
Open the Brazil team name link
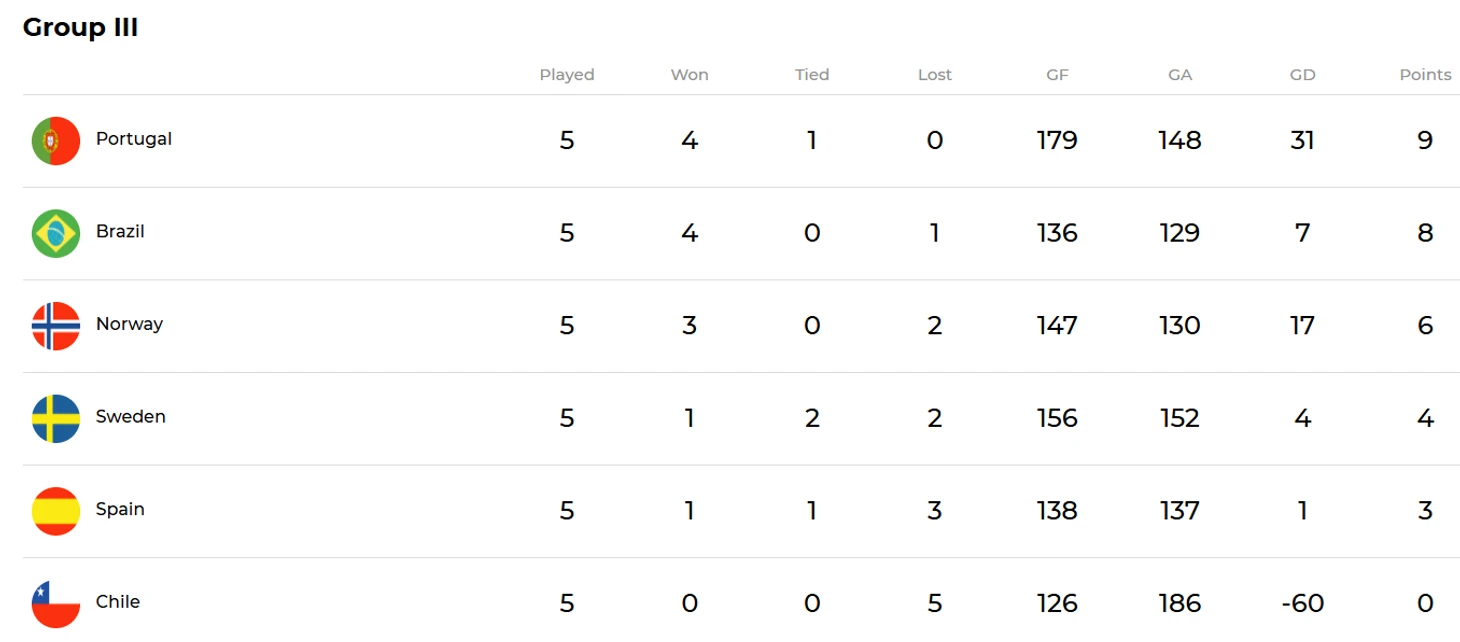tap(120, 231)
